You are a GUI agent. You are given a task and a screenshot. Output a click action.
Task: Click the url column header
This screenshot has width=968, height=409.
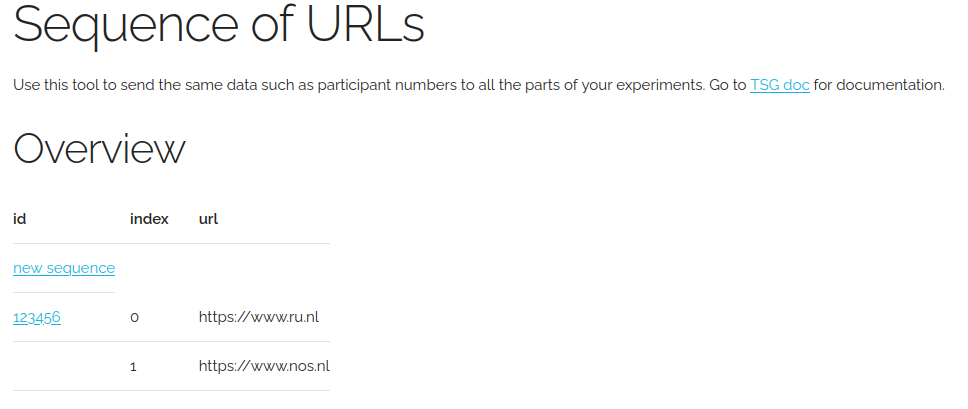(x=208, y=219)
